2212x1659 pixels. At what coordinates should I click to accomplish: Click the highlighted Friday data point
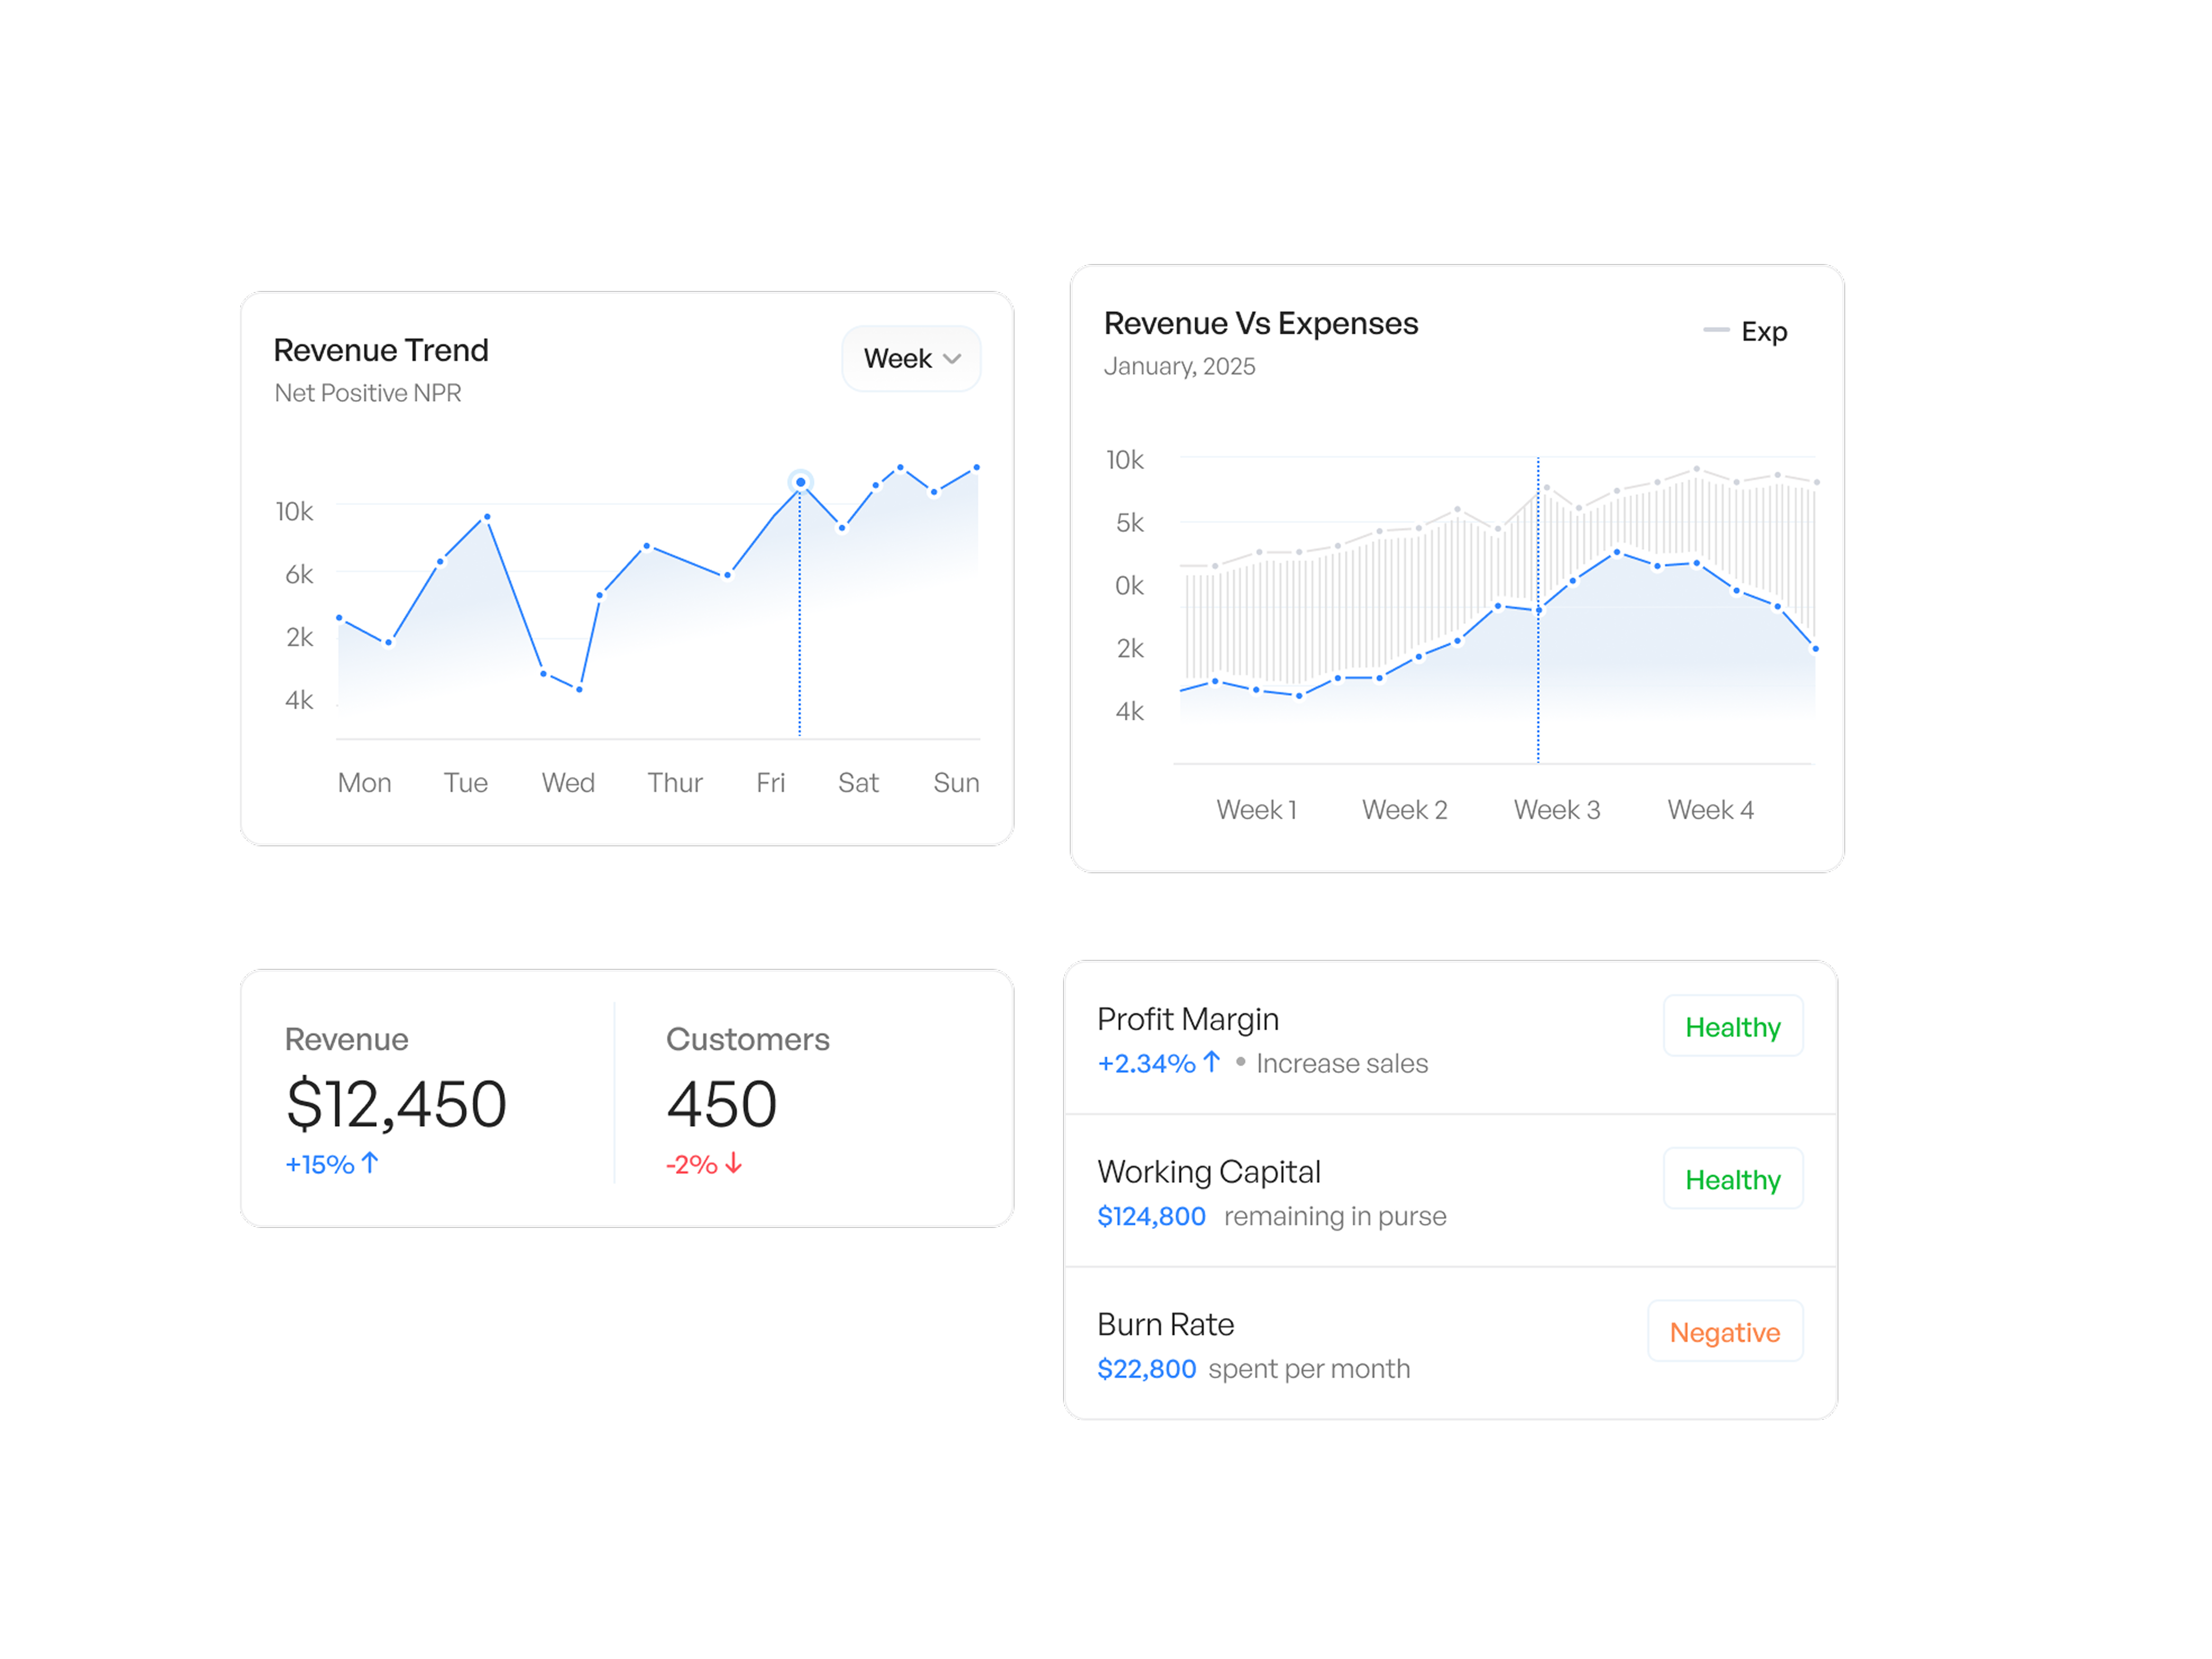coord(801,483)
